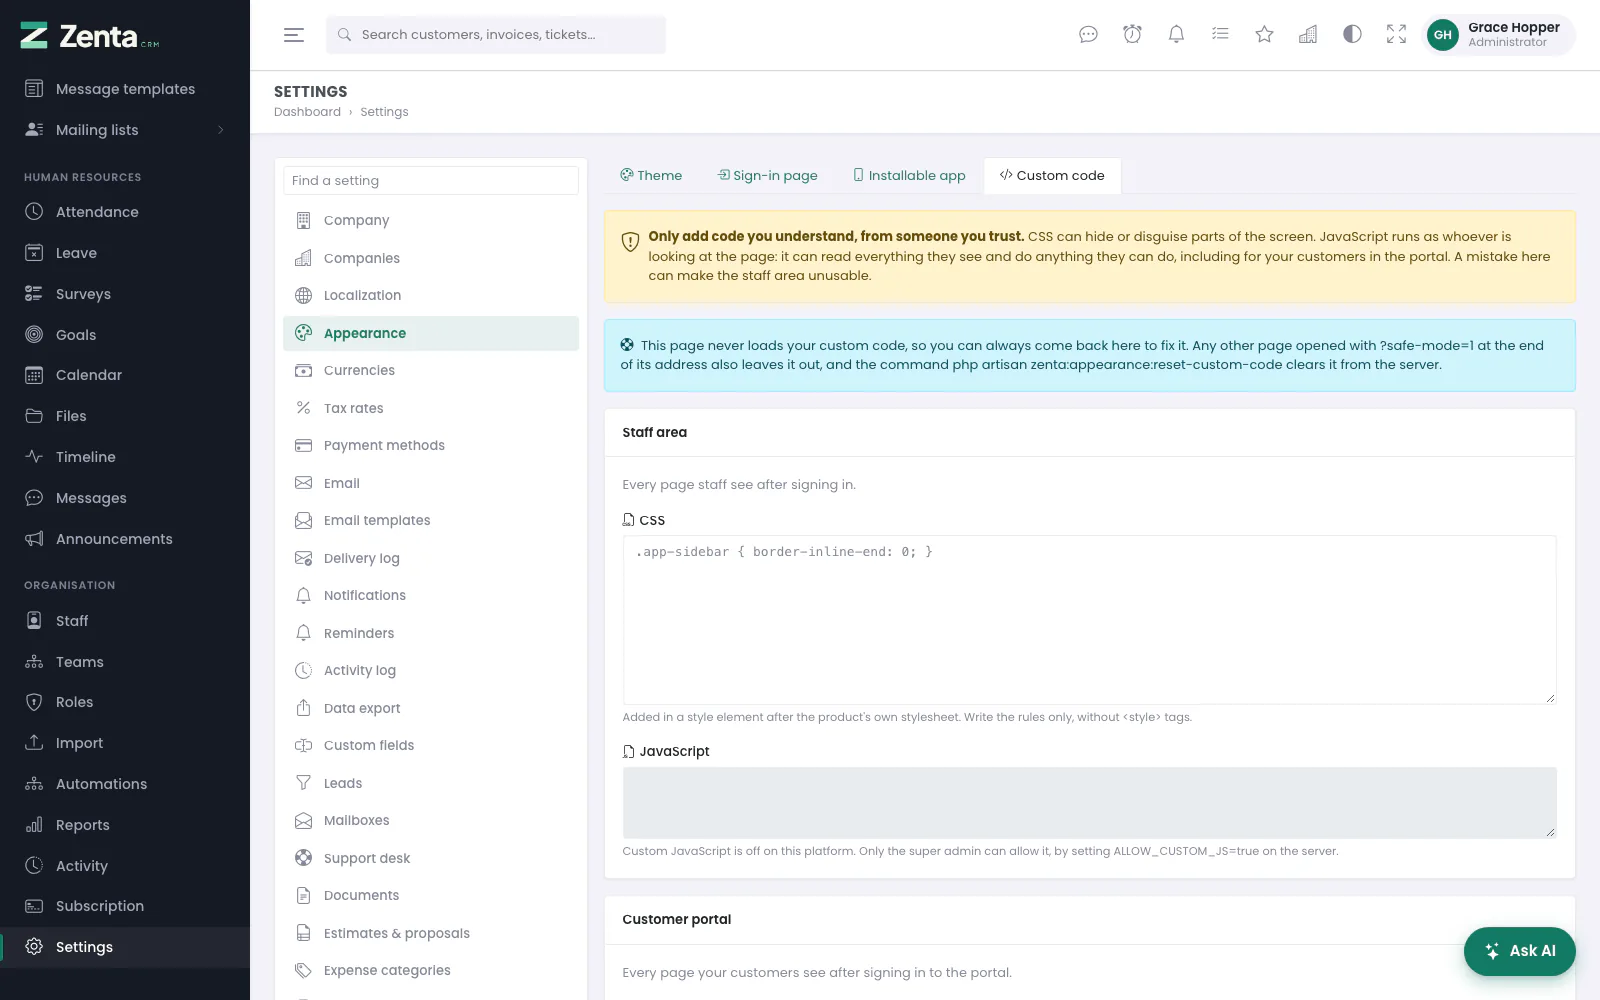
Task: Open Estimates & proposals settings
Action: (431, 933)
